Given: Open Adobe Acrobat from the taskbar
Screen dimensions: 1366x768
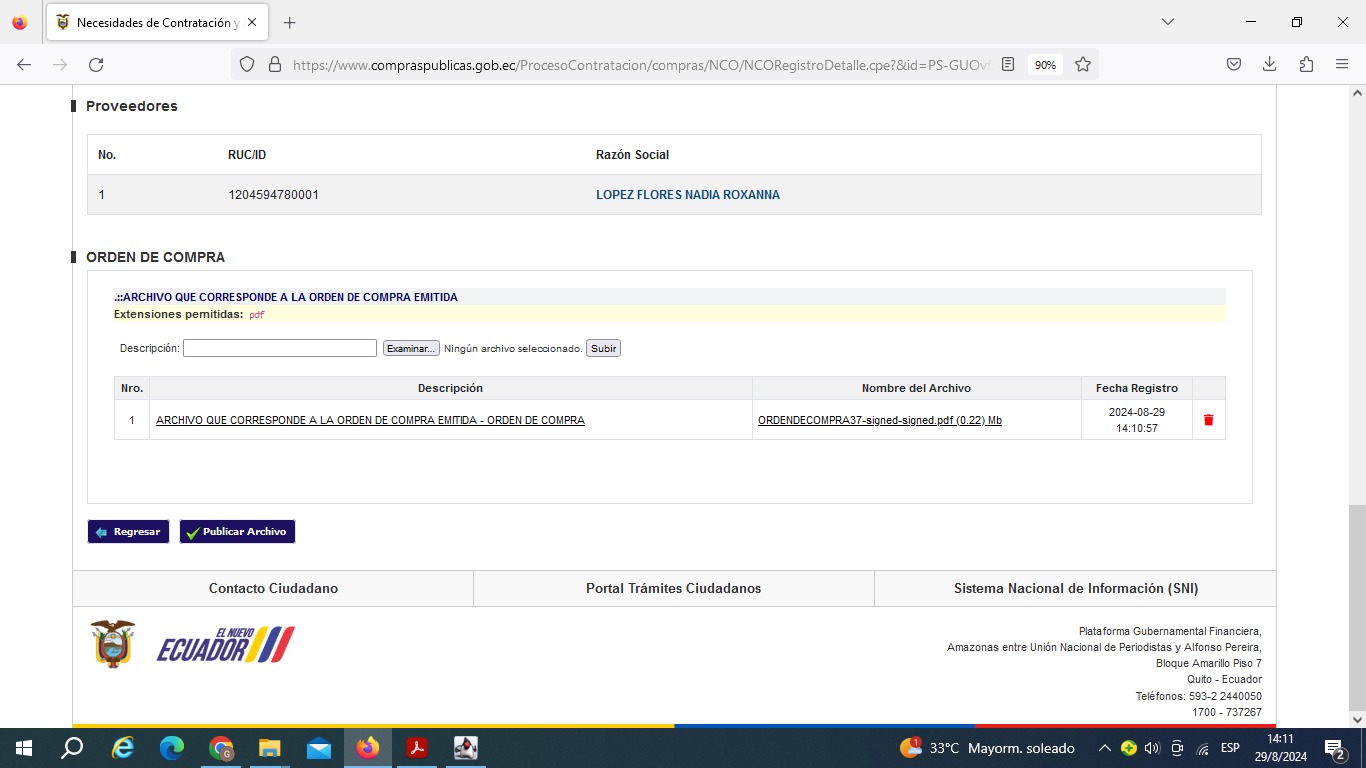Looking at the screenshot, I should pos(416,748).
